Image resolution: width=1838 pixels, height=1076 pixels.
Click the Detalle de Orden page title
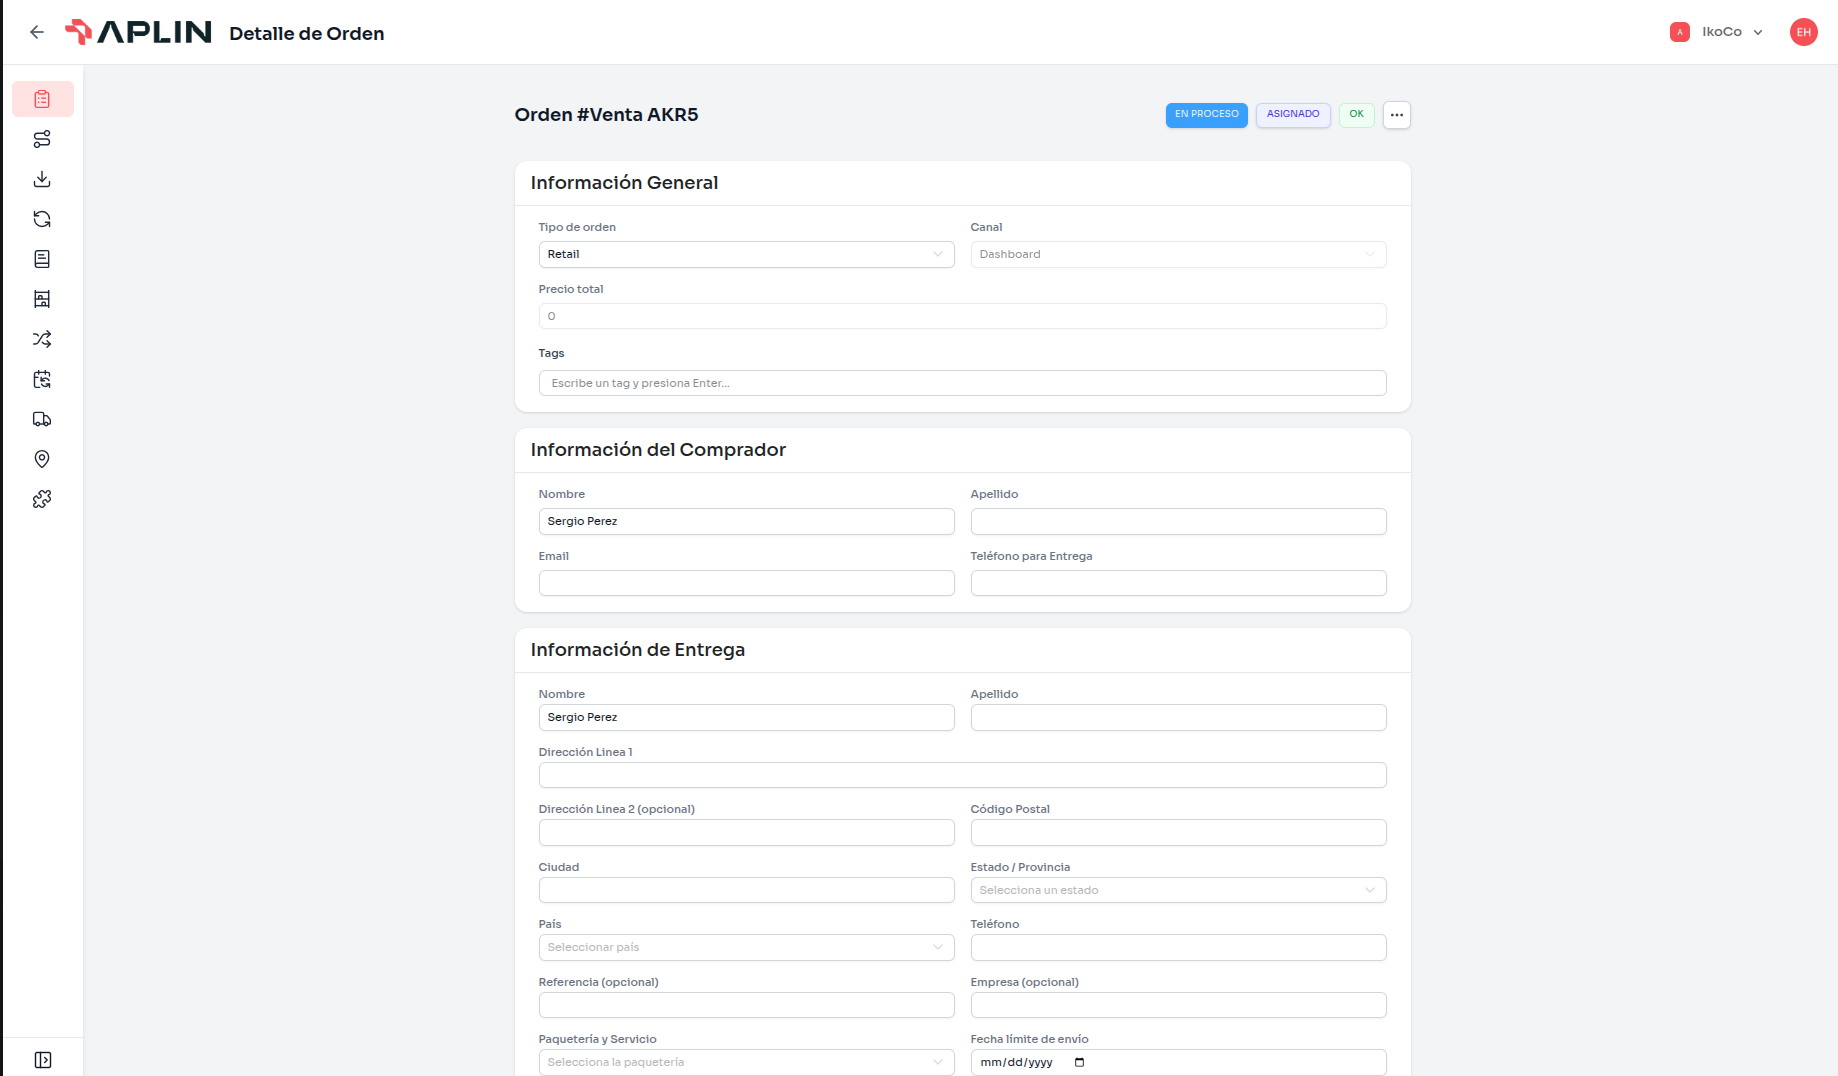point(307,33)
